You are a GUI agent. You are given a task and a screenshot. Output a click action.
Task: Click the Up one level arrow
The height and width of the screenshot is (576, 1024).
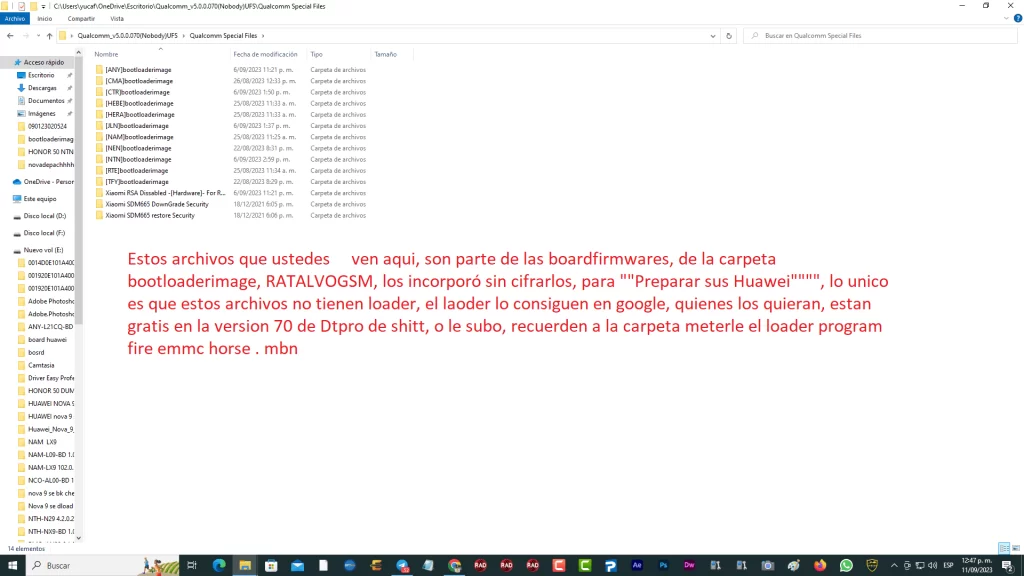point(49,36)
